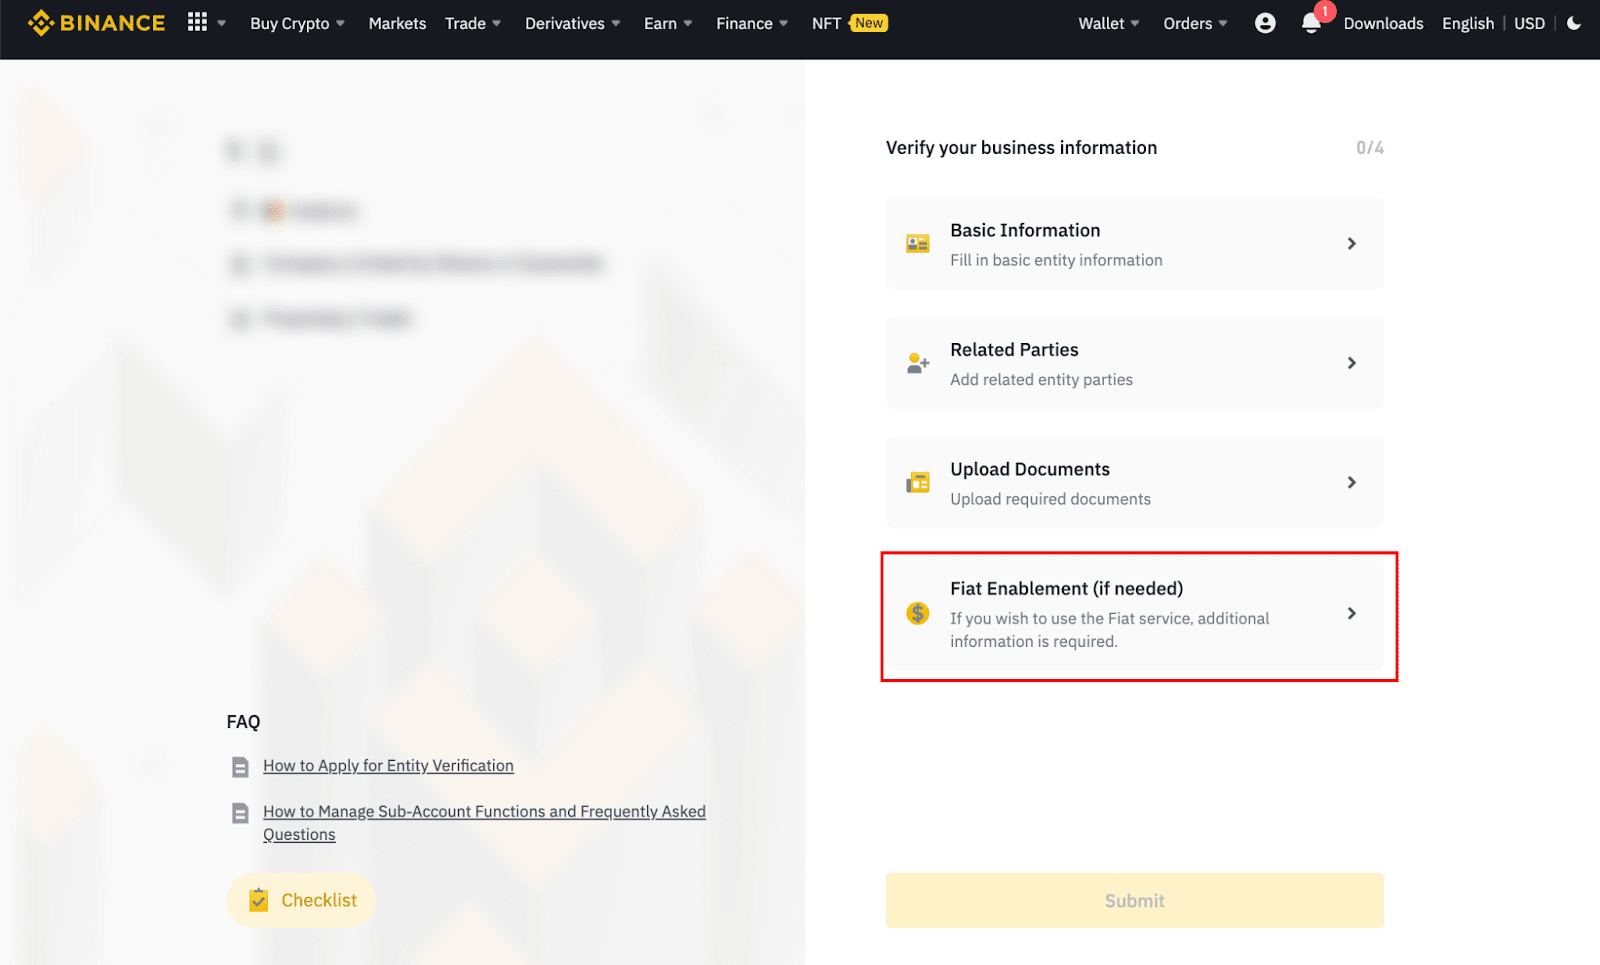Click the Basic Information ID card icon
1600x965 pixels.
(x=918, y=244)
